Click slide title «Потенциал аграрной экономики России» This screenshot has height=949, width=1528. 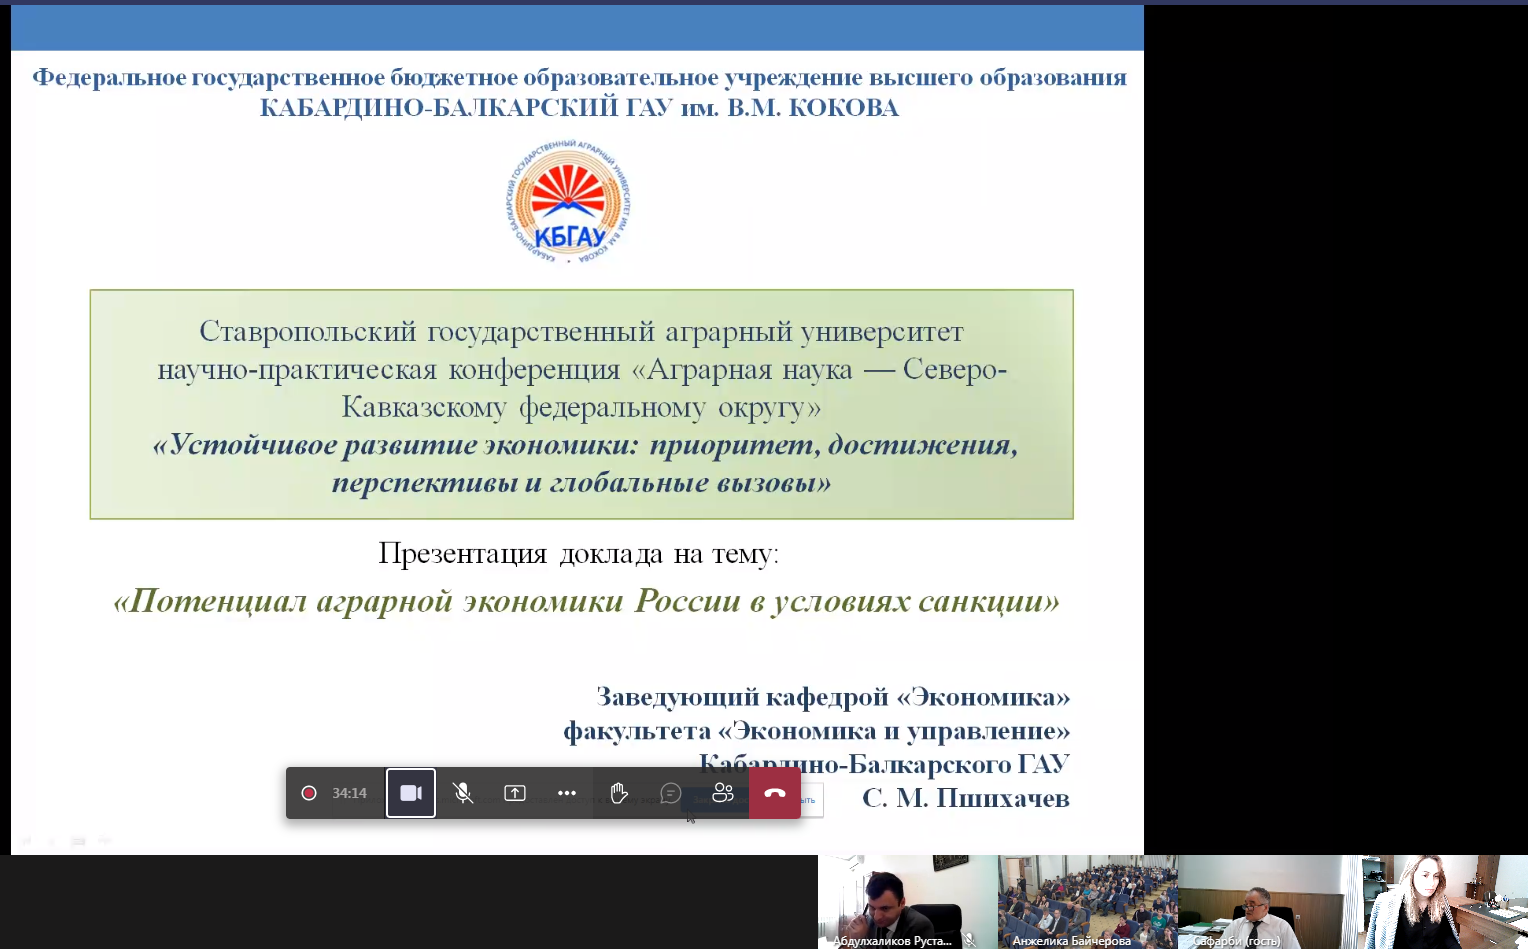(586, 601)
